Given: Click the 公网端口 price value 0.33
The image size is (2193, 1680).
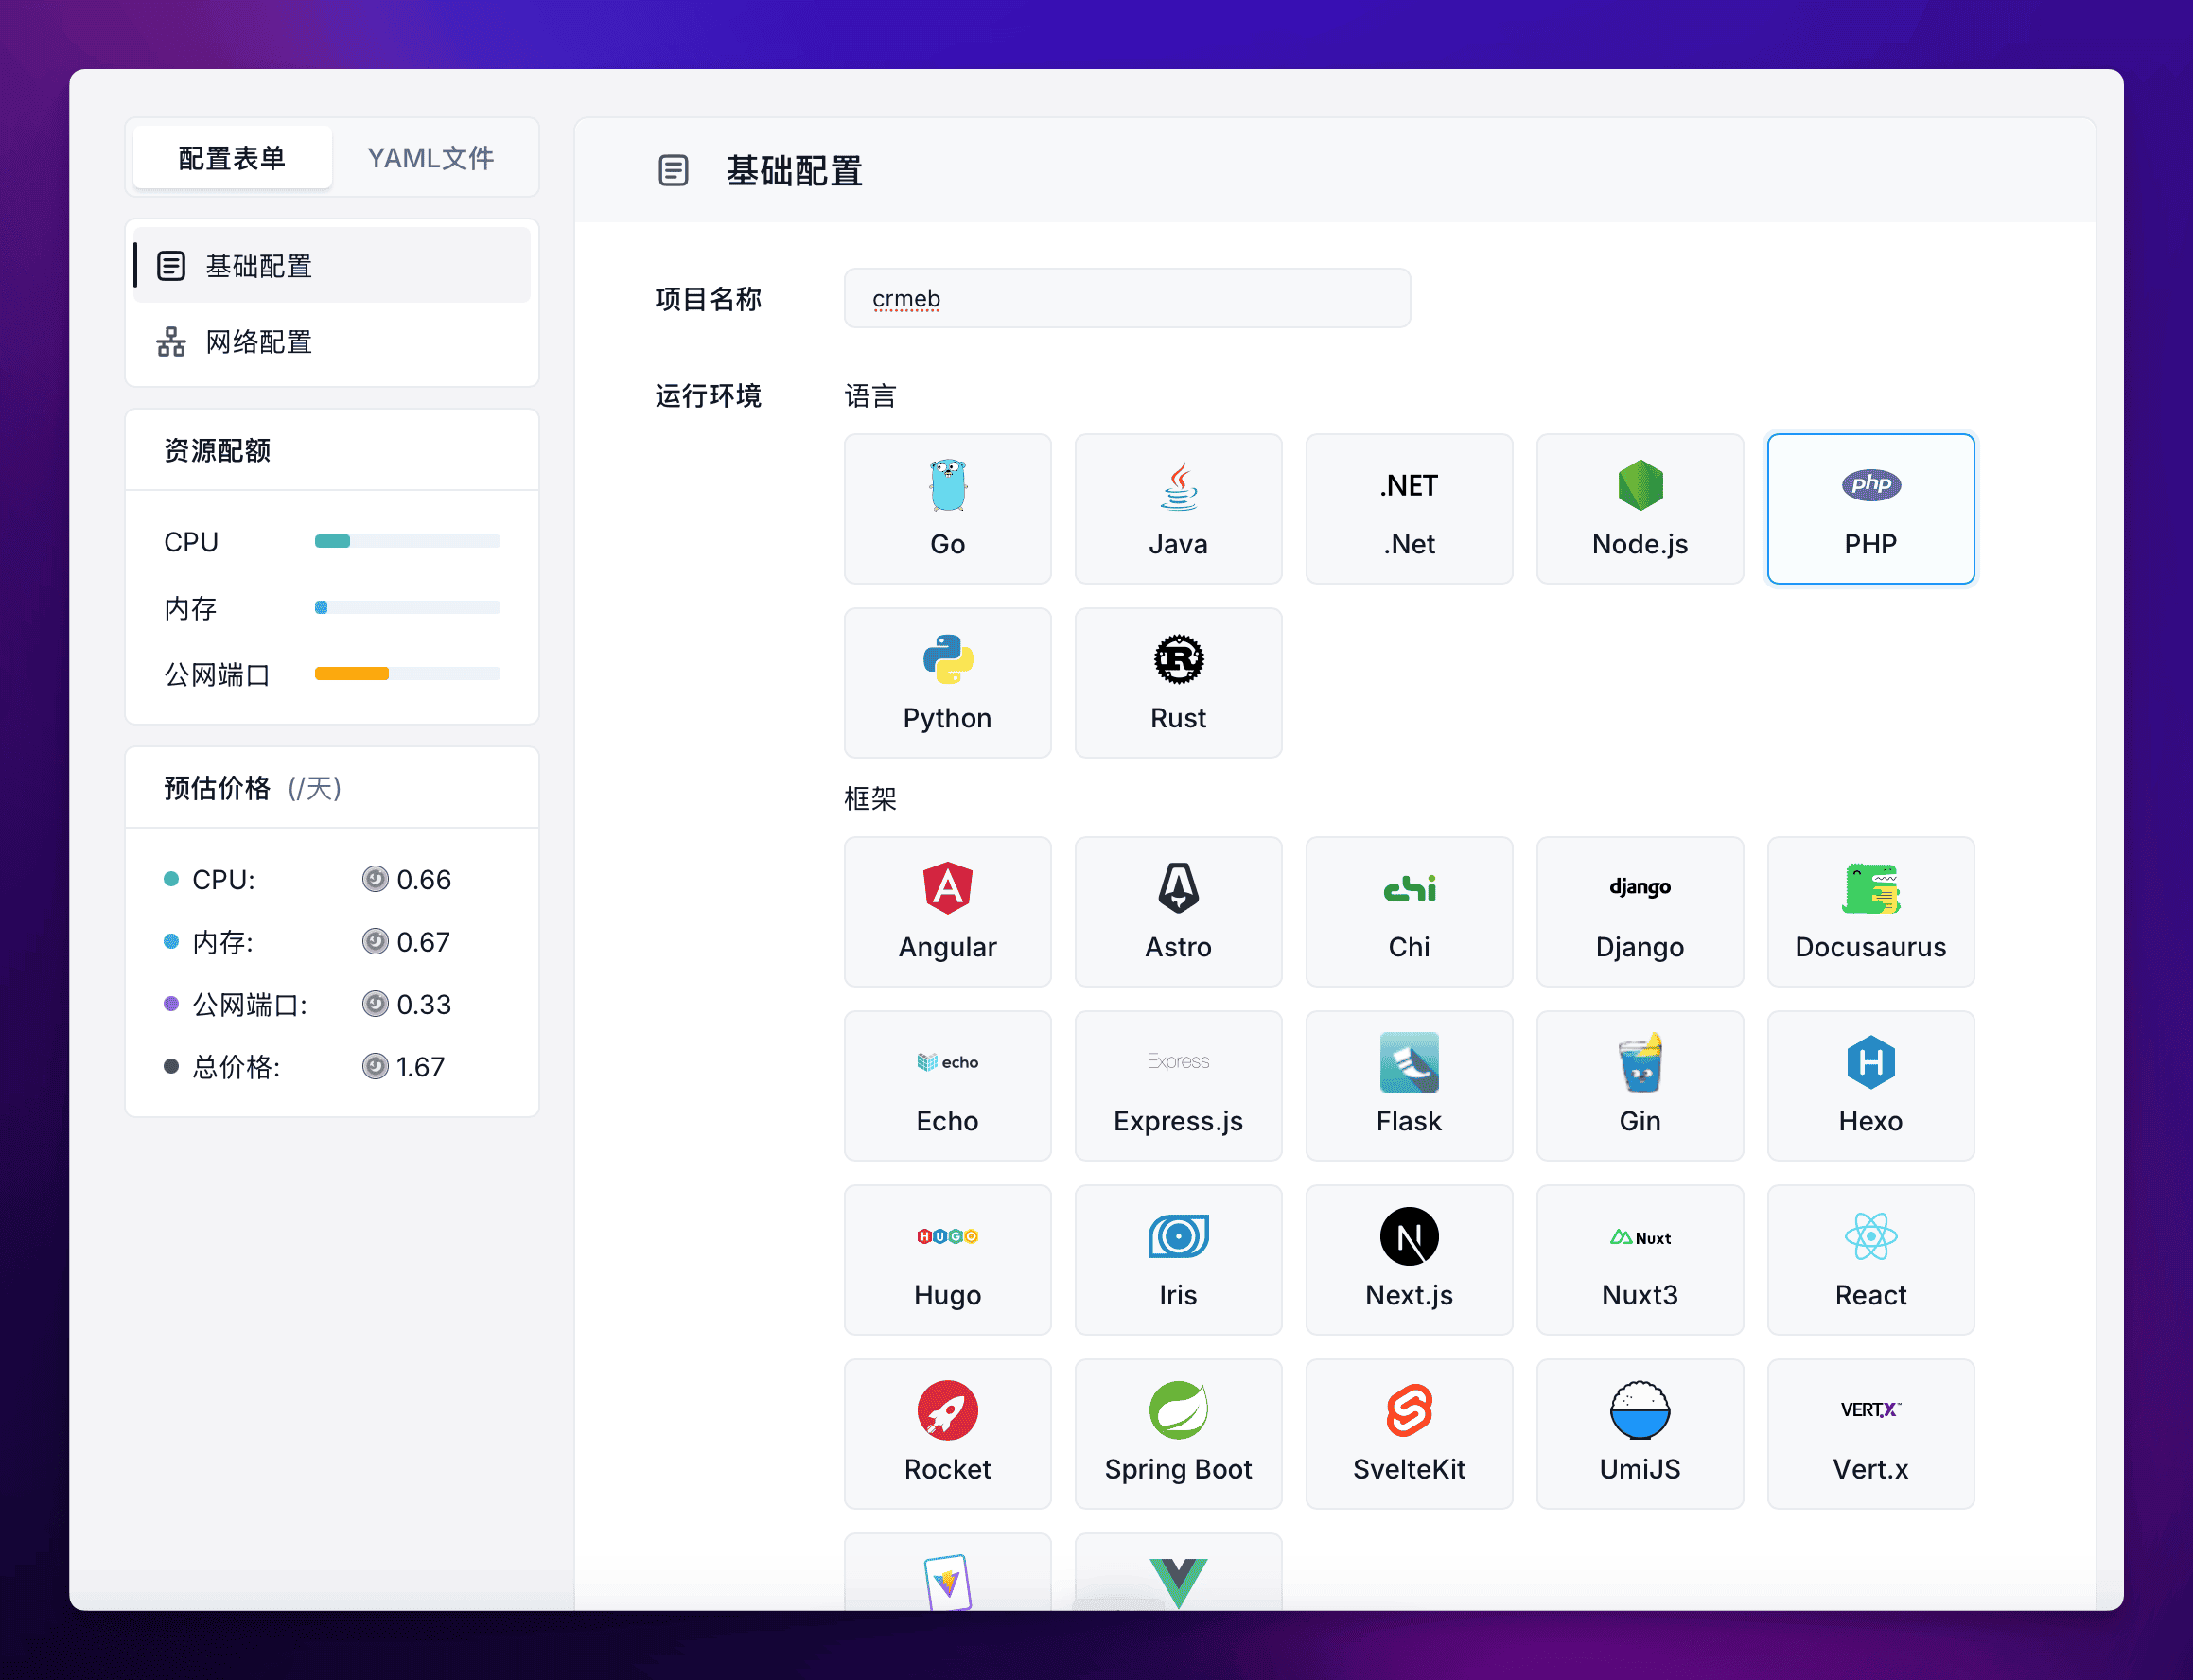Looking at the screenshot, I should [x=423, y=1004].
